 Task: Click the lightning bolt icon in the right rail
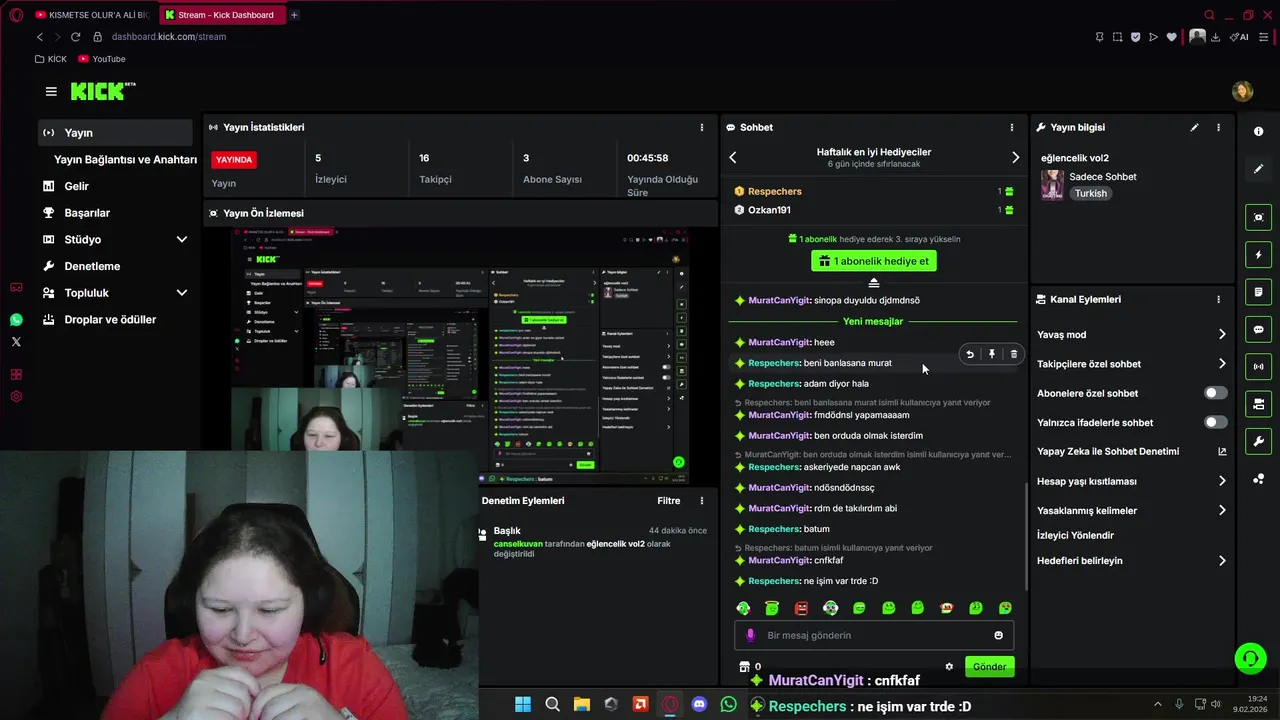point(1258,255)
